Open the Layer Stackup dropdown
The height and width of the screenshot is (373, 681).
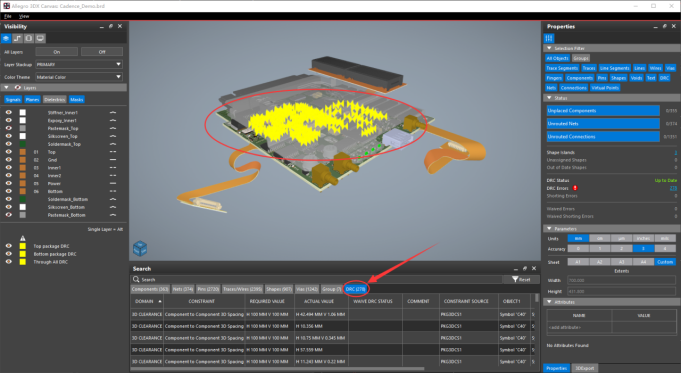(79, 64)
